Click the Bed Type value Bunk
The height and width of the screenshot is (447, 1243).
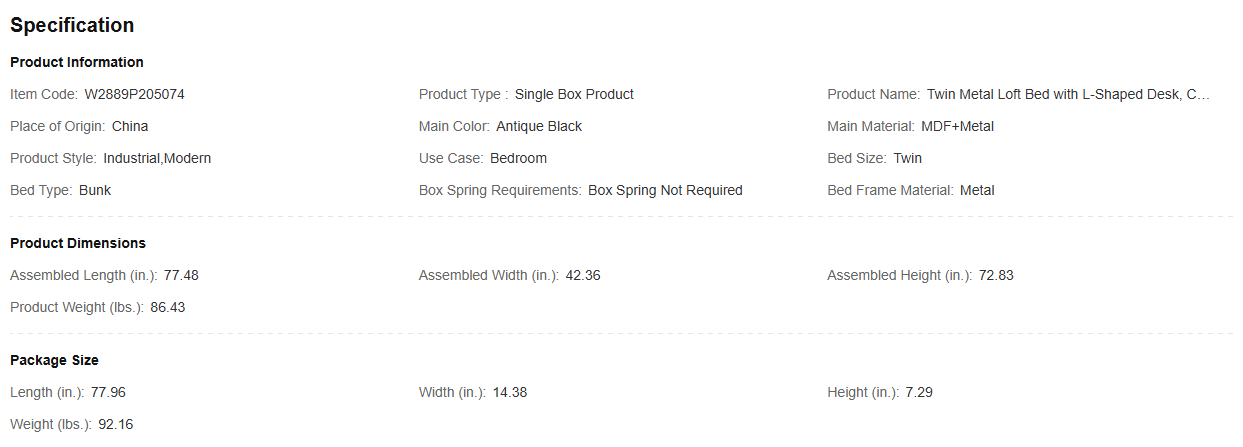coord(95,190)
